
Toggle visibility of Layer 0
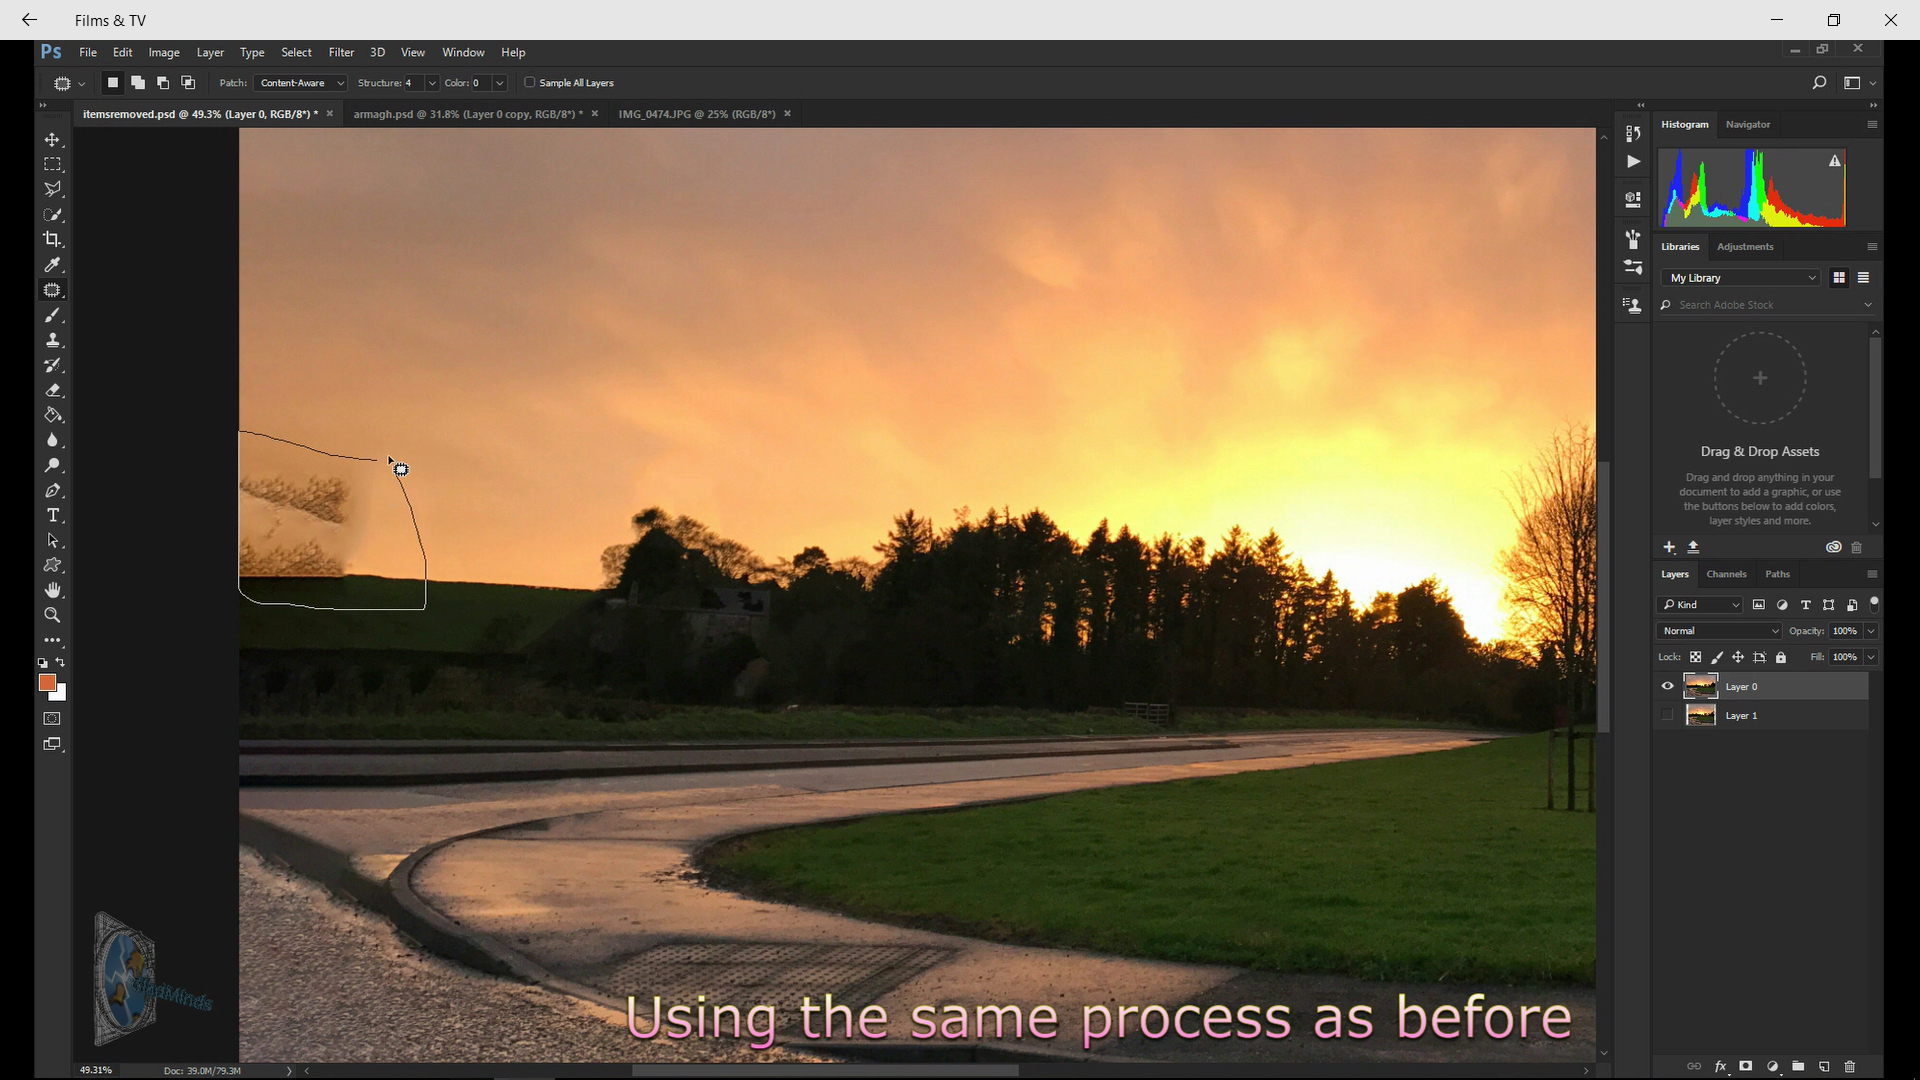(x=1667, y=686)
